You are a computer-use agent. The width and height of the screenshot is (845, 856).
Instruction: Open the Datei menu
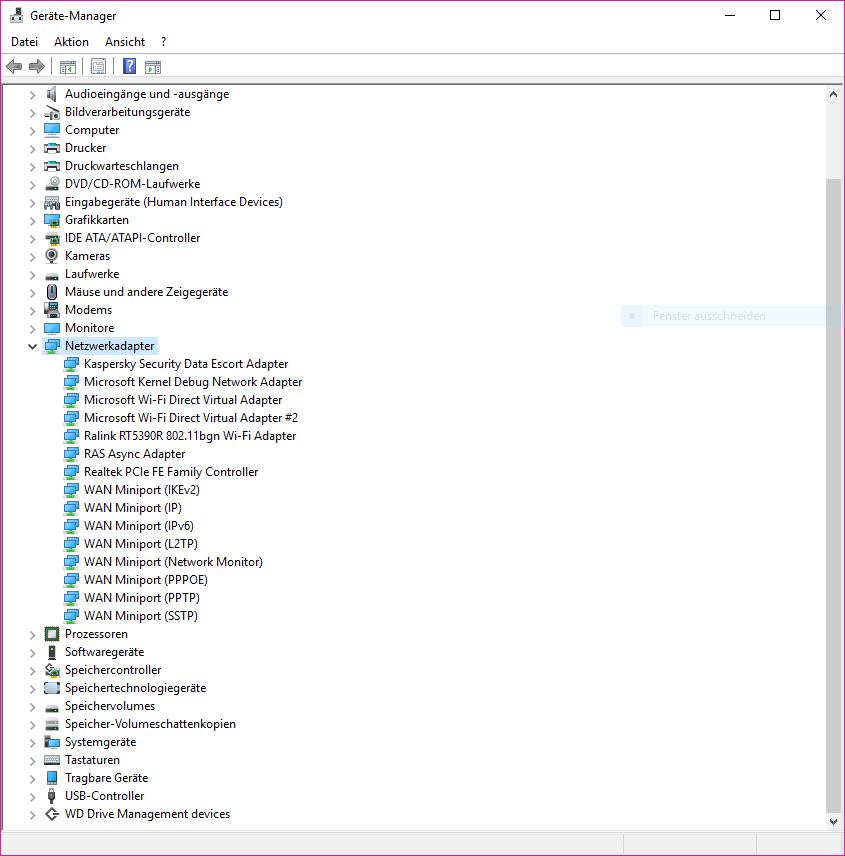(25, 42)
